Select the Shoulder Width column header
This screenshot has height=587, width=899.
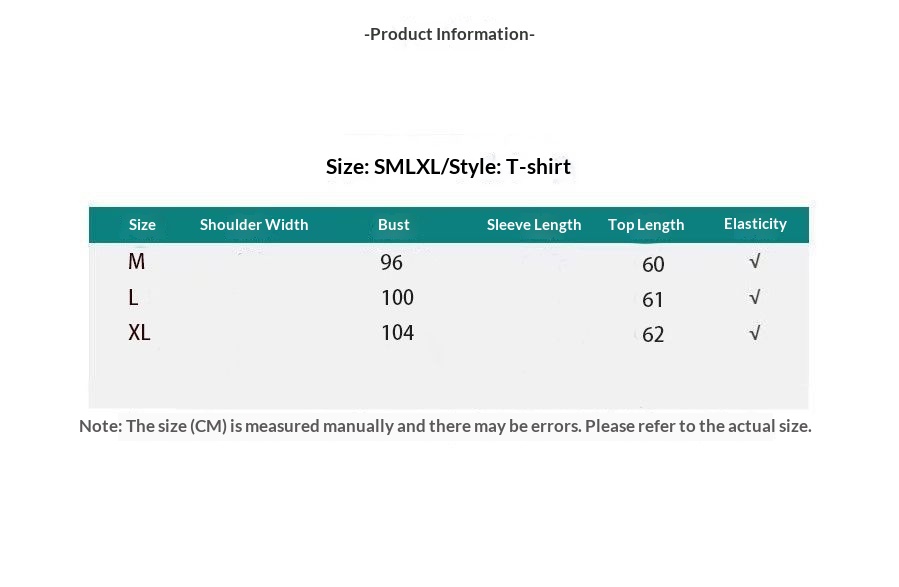[254, 225]
